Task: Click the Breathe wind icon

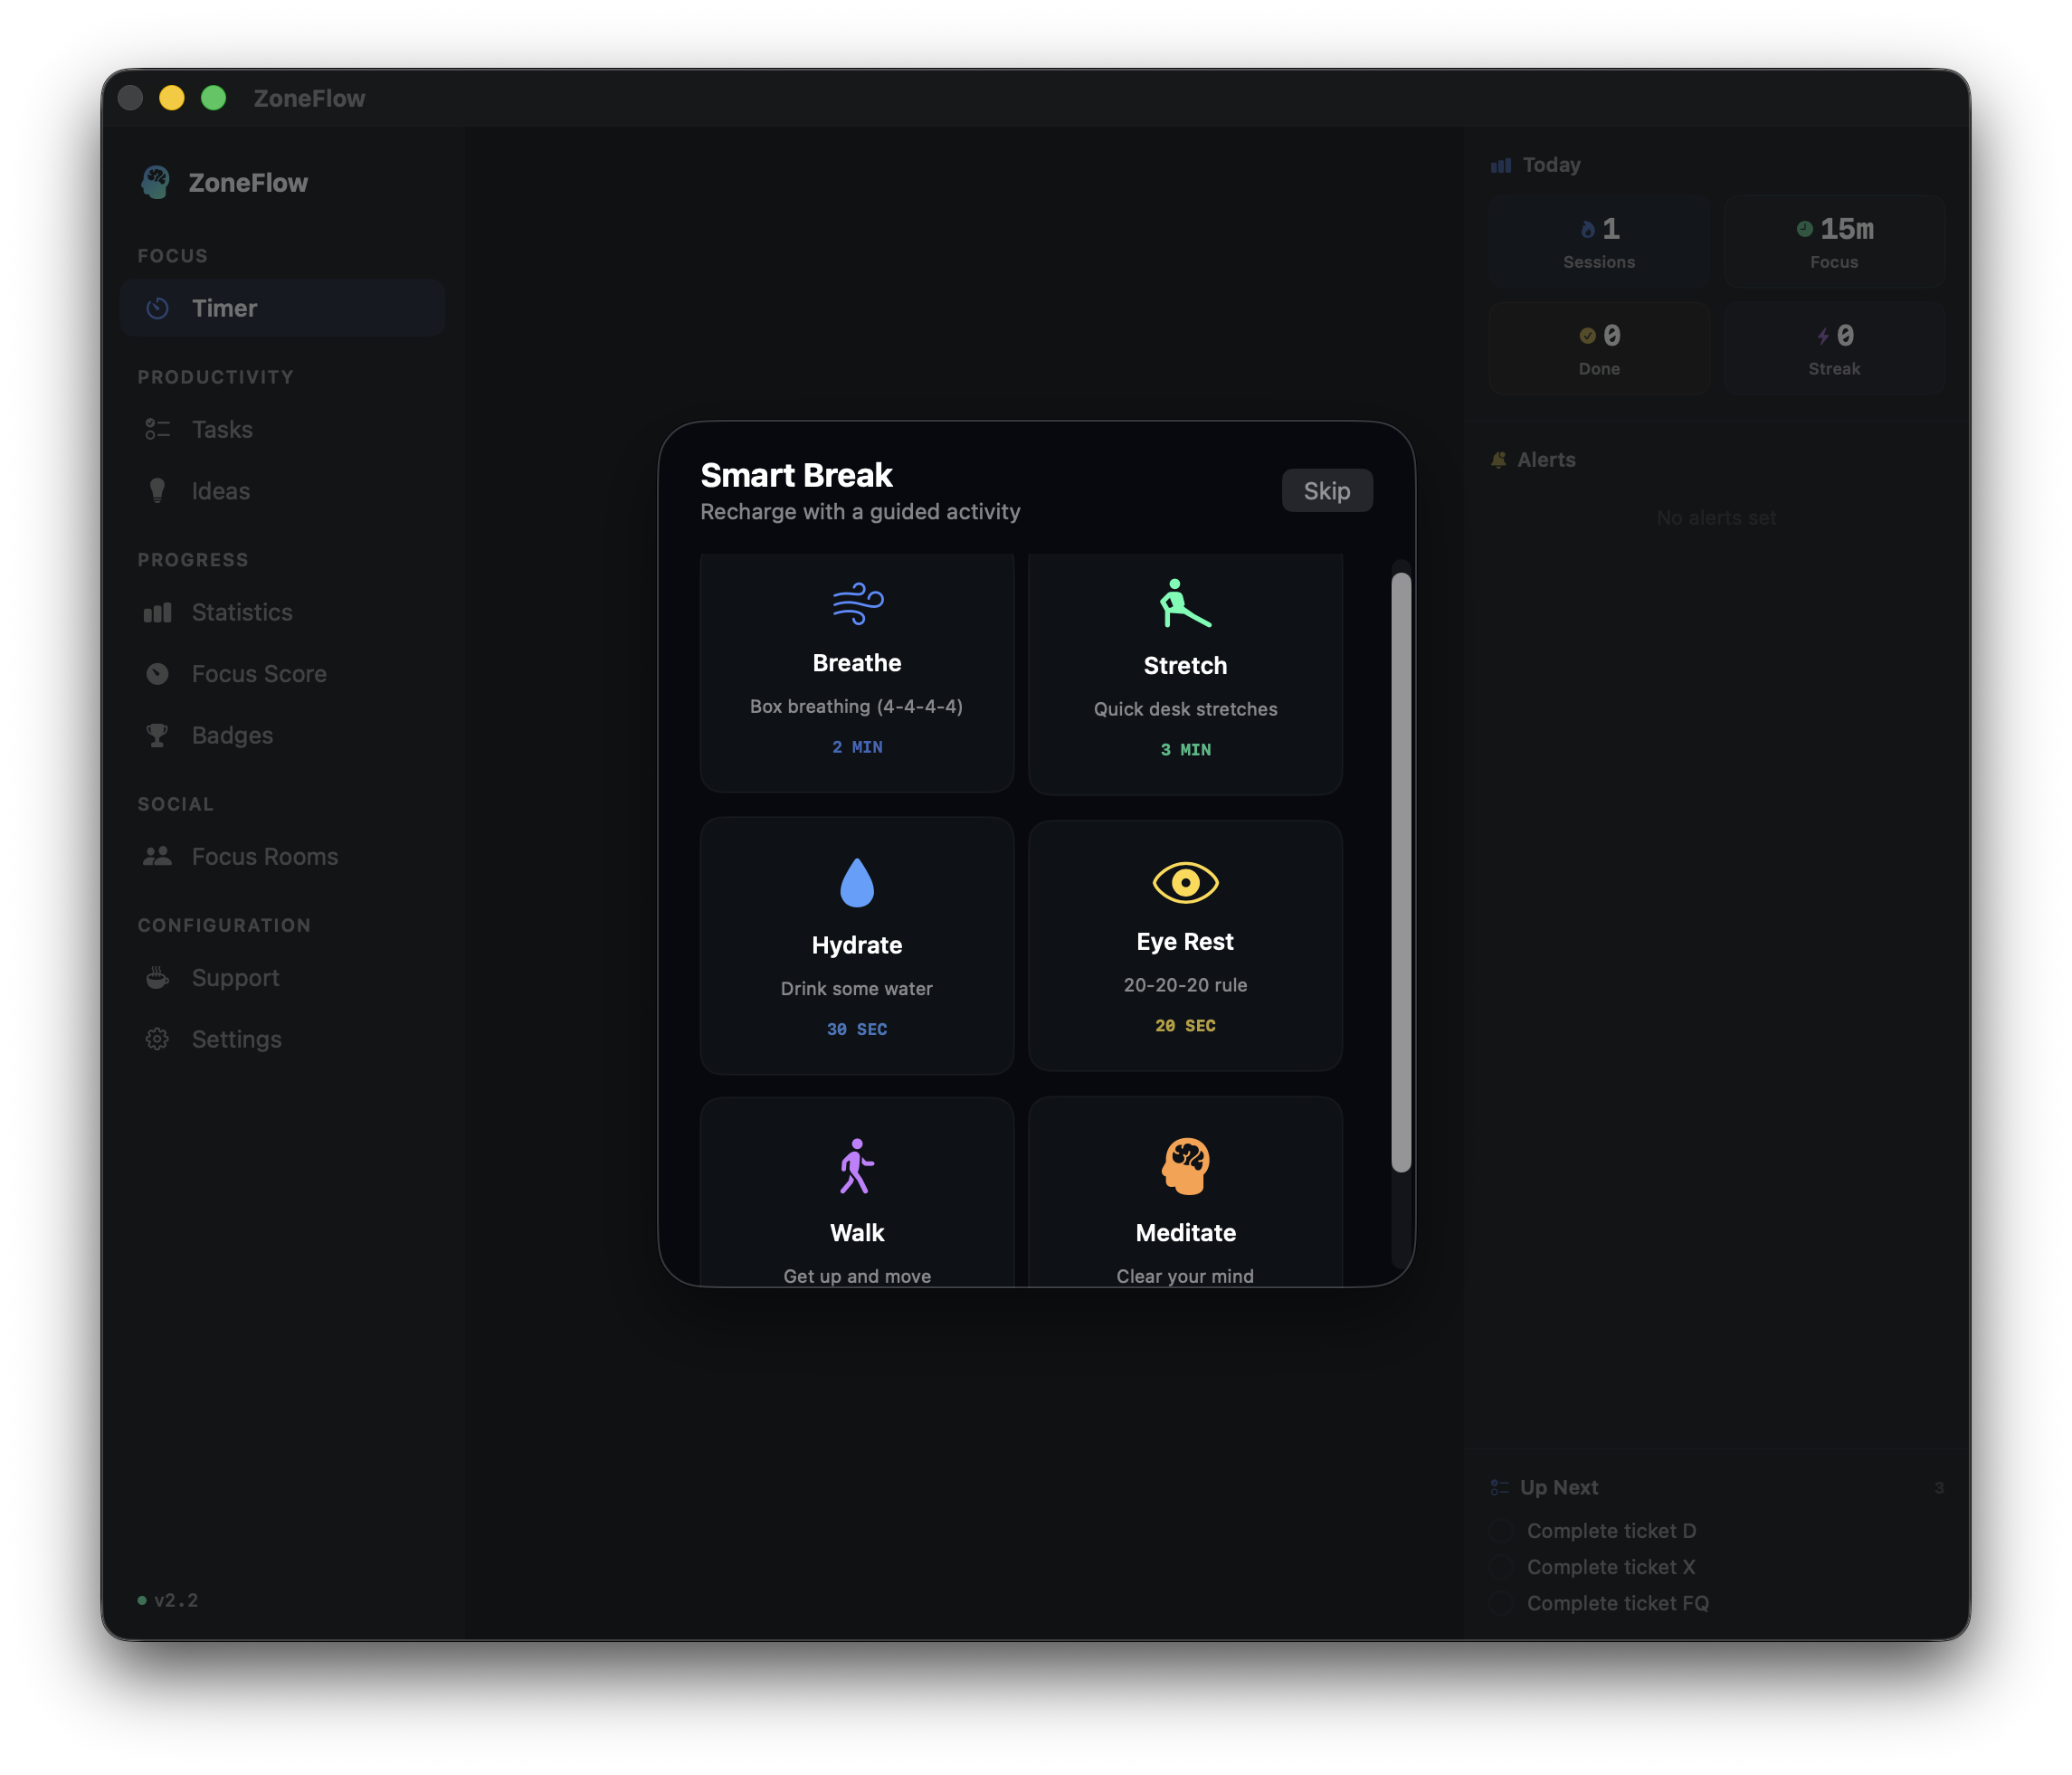Action: pyautogui.click(x=857, y=604)
